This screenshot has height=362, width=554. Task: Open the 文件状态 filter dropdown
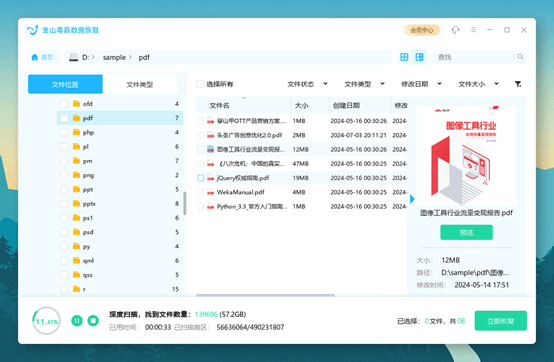[x=308, y=84]
